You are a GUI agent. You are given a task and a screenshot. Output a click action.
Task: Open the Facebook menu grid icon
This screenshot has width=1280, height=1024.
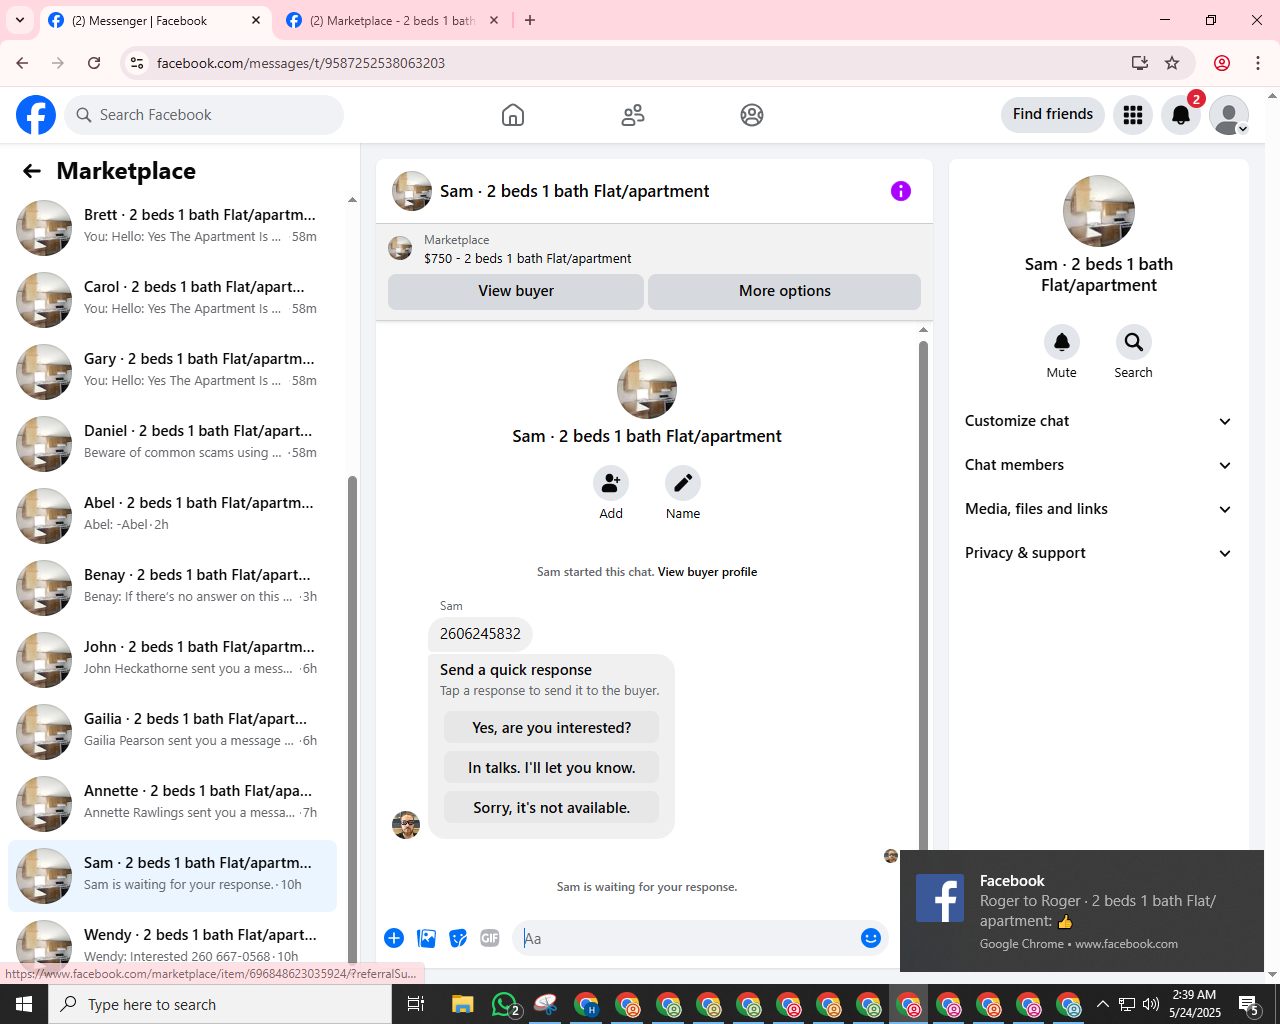point(1133,115)
